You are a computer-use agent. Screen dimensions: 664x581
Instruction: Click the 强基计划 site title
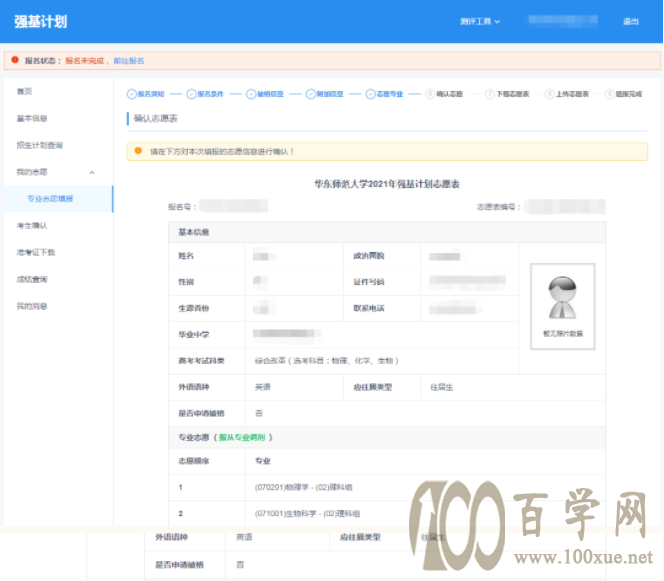(x=41, y=22)
